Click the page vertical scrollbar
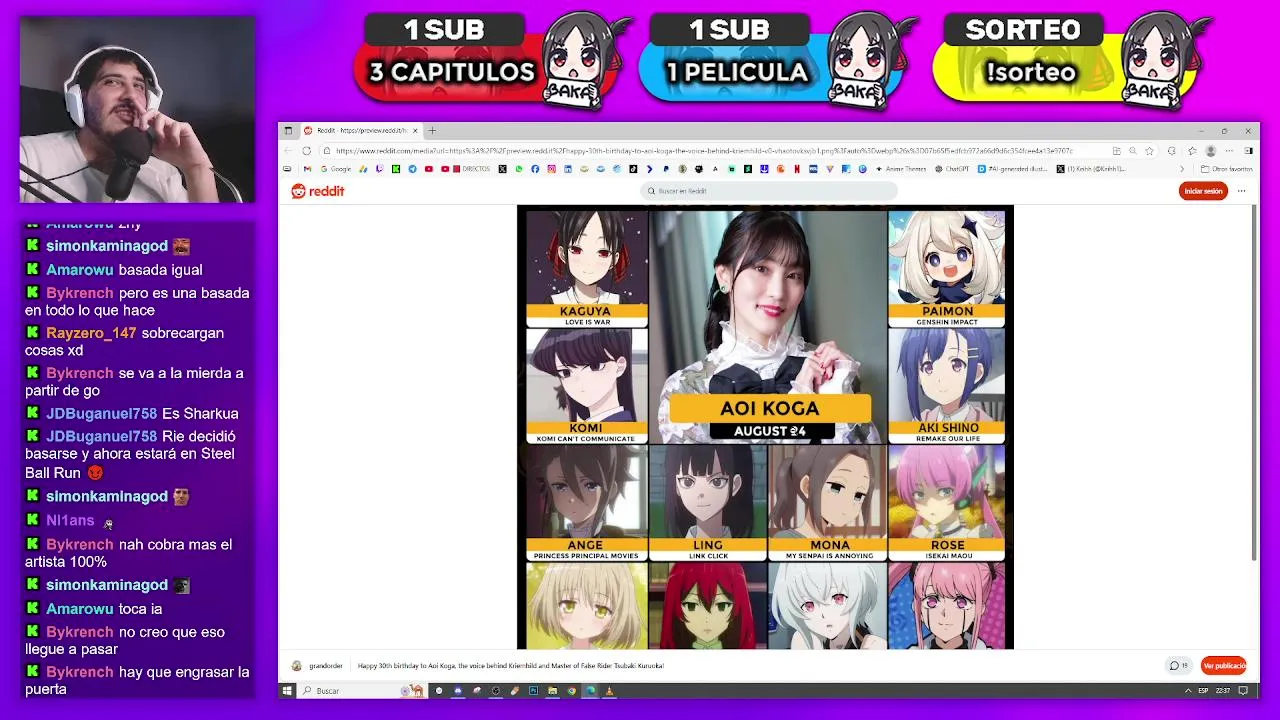The width and height of the screenshot is (1280, 720). (x=1254, y=382)
